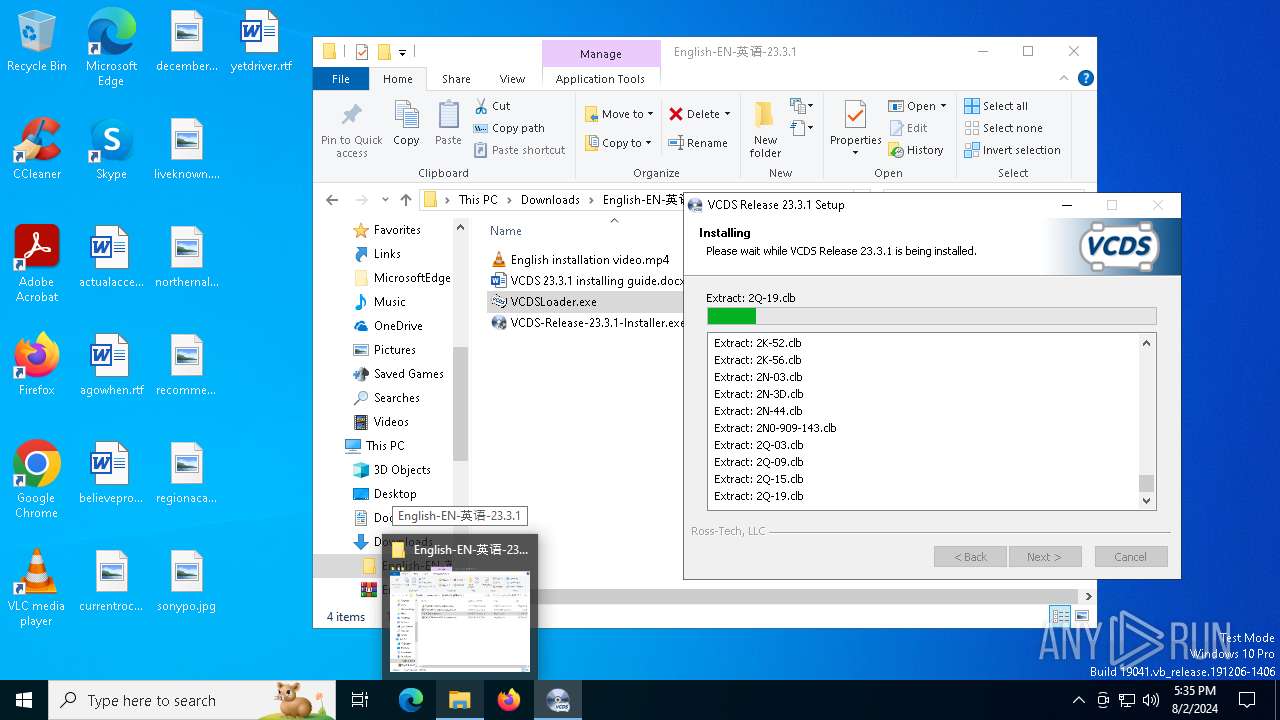Image resolution: width=1280 pixels, height=720 pixels.
Task: Create a New folder
Action: [765, 129]
